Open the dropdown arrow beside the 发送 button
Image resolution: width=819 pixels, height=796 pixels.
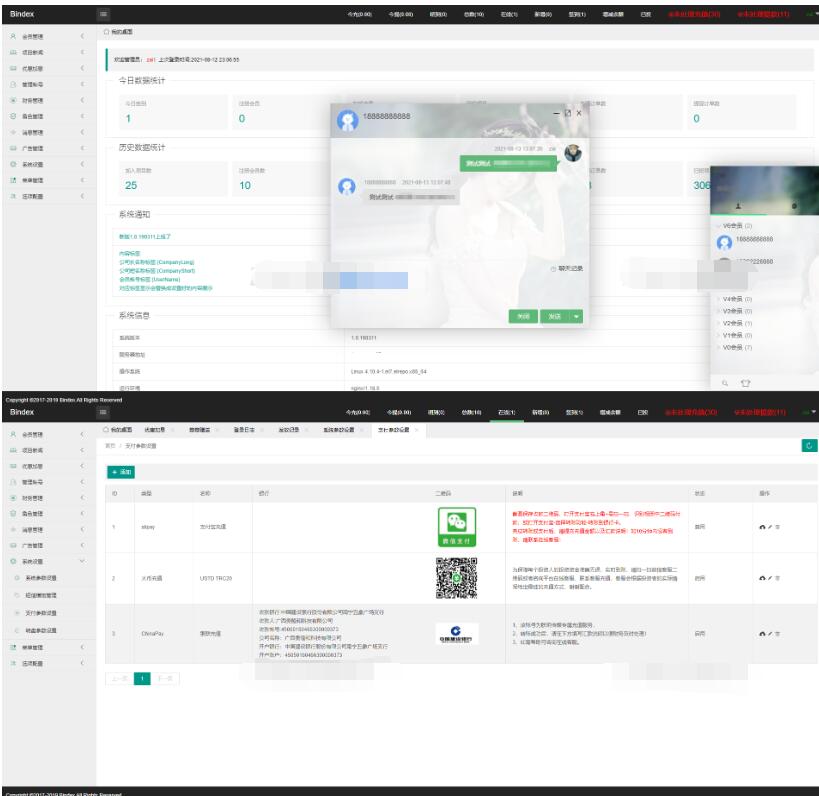click(x=577, y=316)
